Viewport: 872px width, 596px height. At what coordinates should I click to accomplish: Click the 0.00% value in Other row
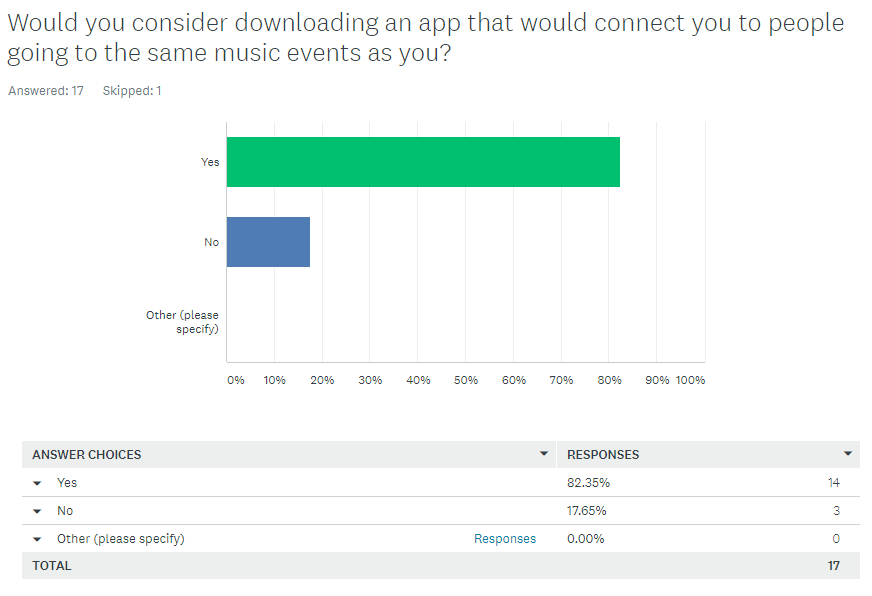(x=585, y=539)
